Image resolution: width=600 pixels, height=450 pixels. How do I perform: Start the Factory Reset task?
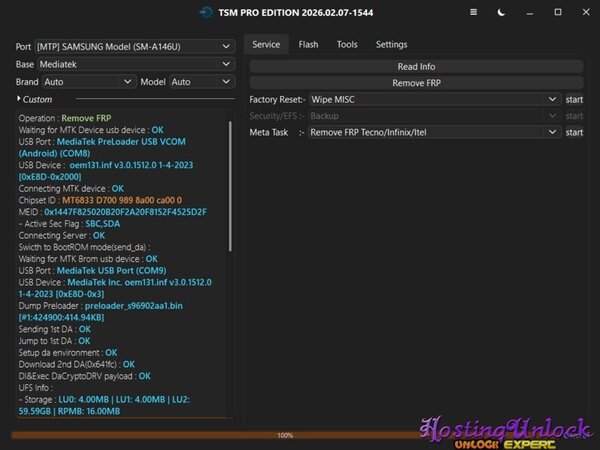click(574, 99)
